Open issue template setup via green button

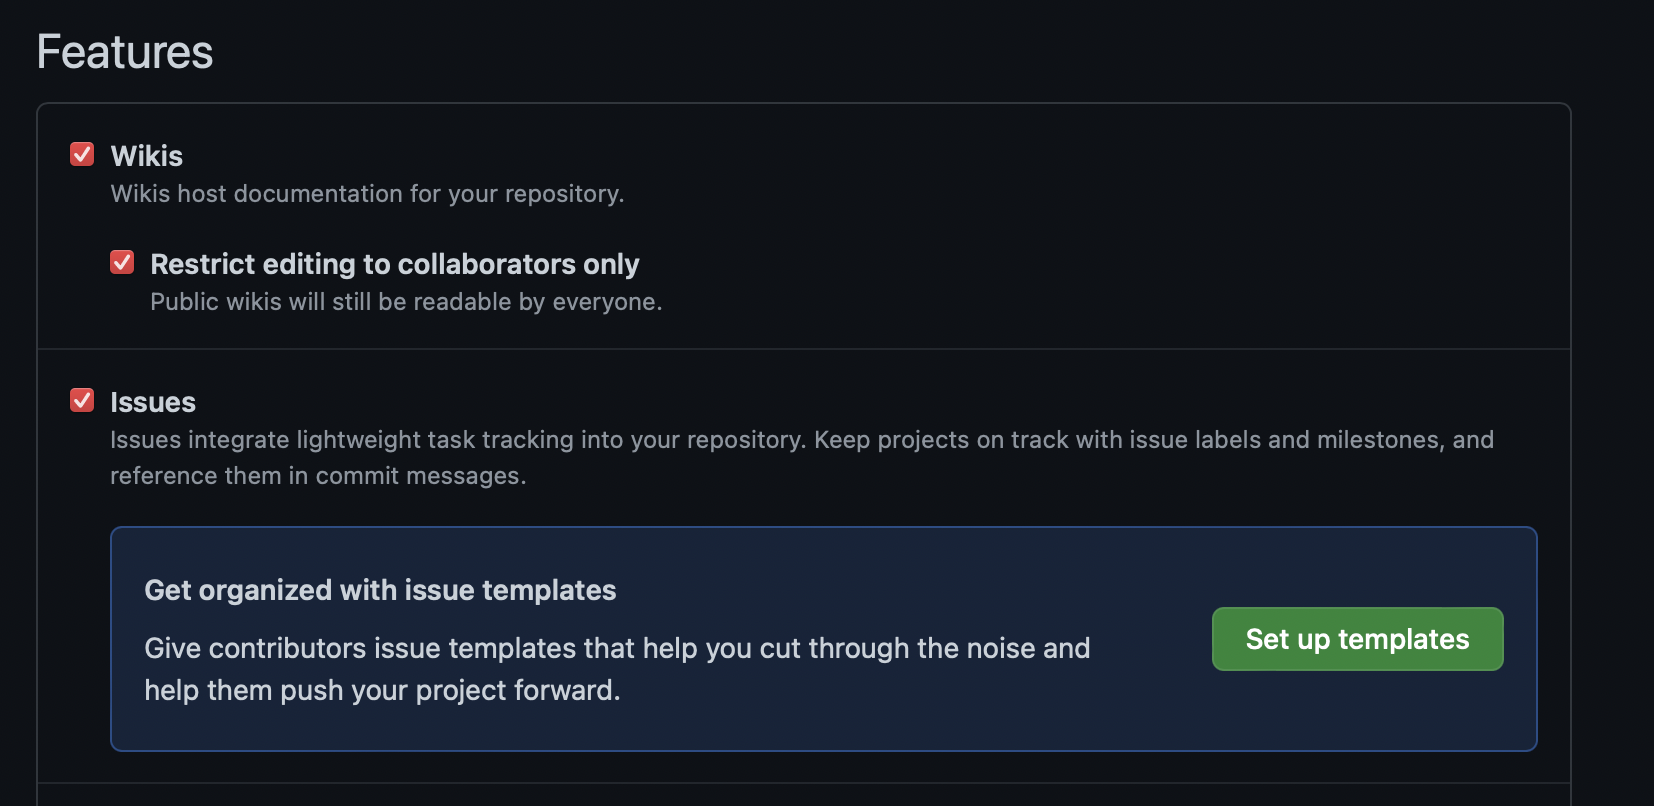click(1357, 639)
